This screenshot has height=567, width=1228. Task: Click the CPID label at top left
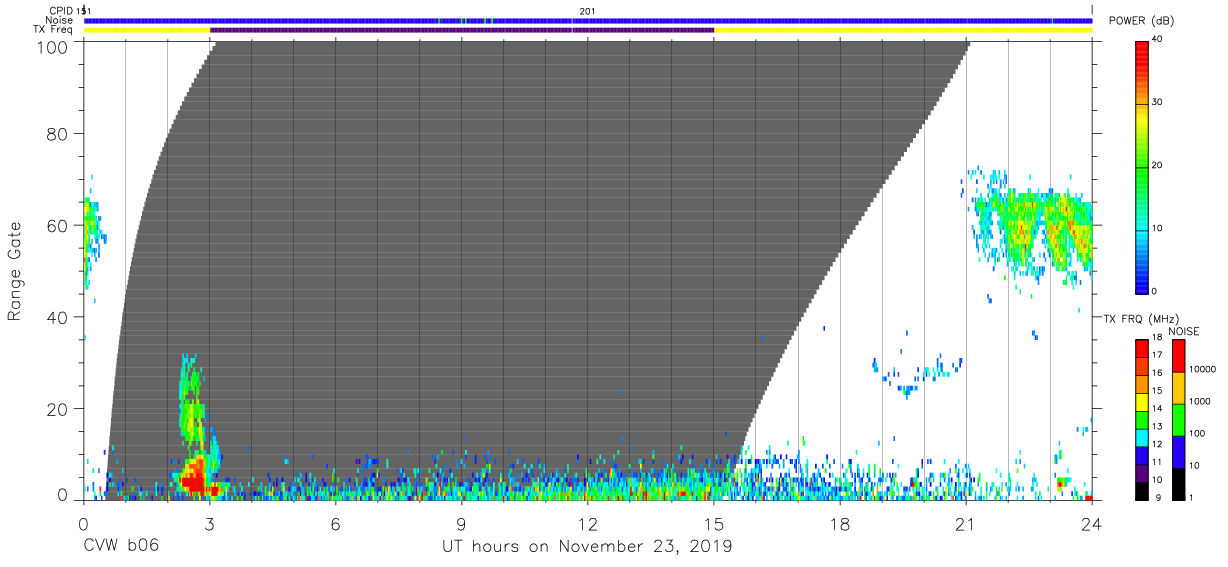pyautogui.click(x=60, y=11)
